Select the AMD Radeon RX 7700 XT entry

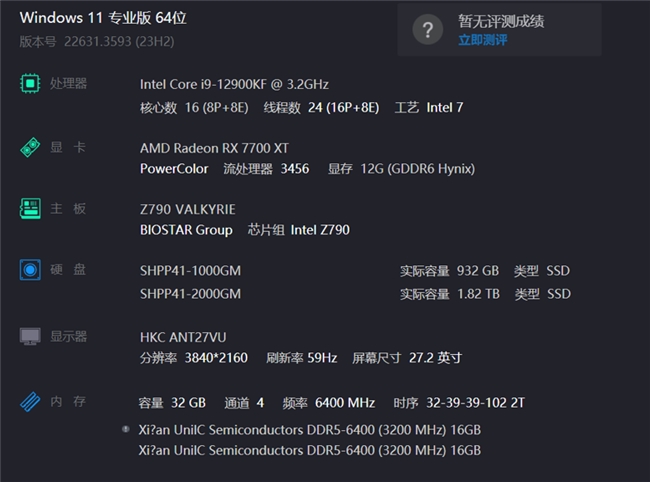tap(214, 148)
